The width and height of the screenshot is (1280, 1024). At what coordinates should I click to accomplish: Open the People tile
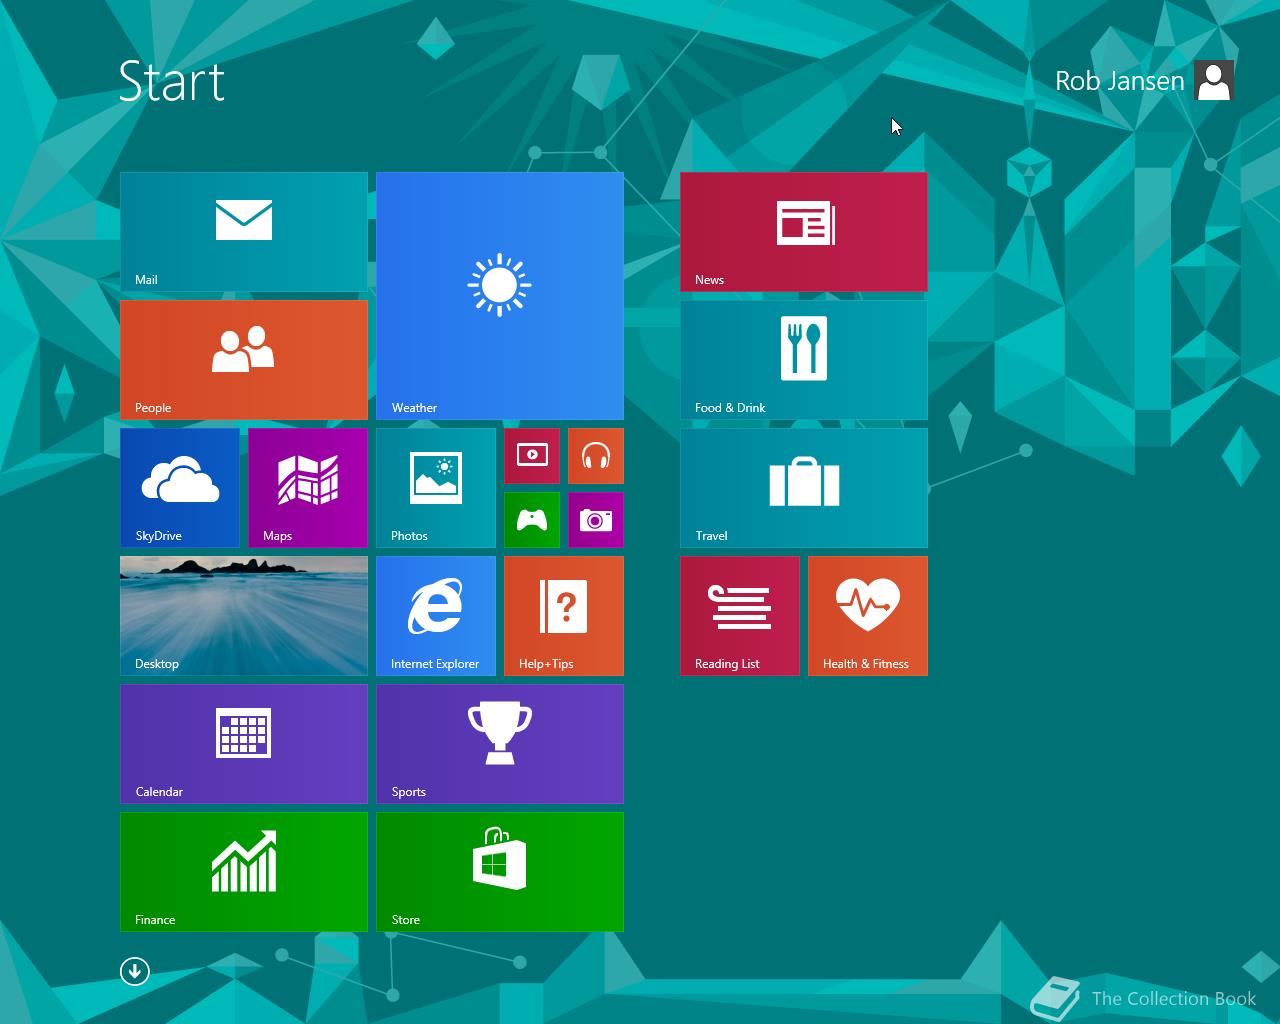(x=244, y=360)
